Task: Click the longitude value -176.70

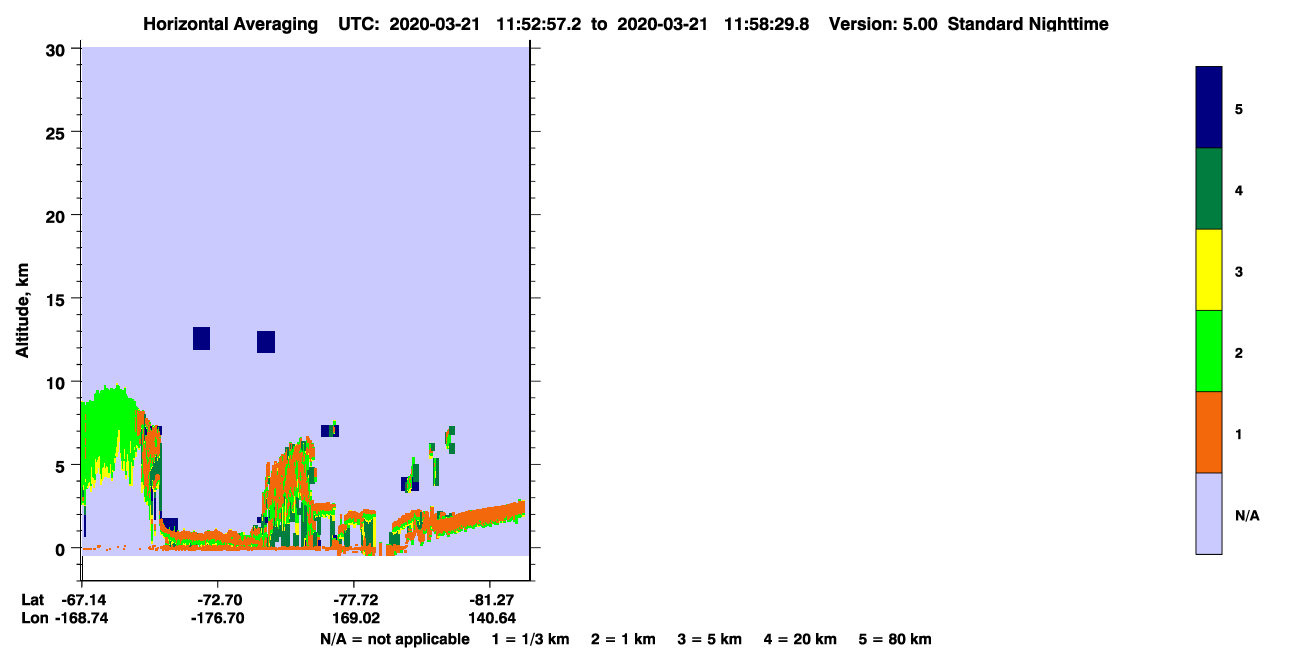Action: [217, 618]
